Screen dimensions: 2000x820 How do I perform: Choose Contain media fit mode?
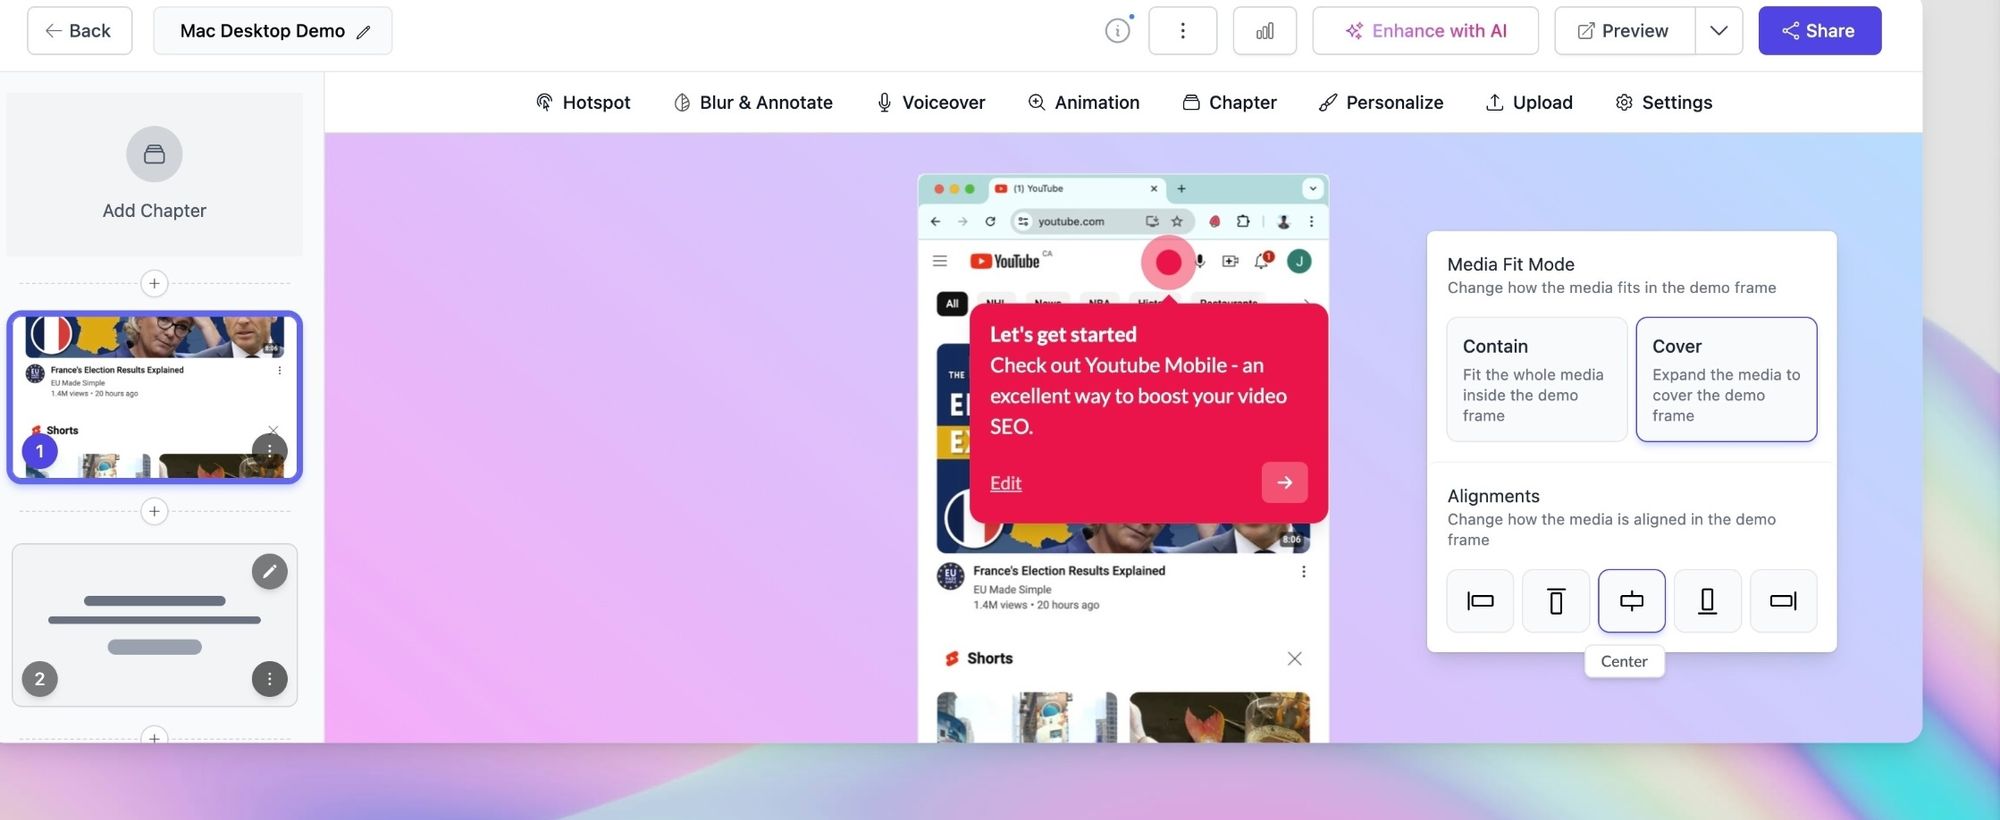point(1537,379)
